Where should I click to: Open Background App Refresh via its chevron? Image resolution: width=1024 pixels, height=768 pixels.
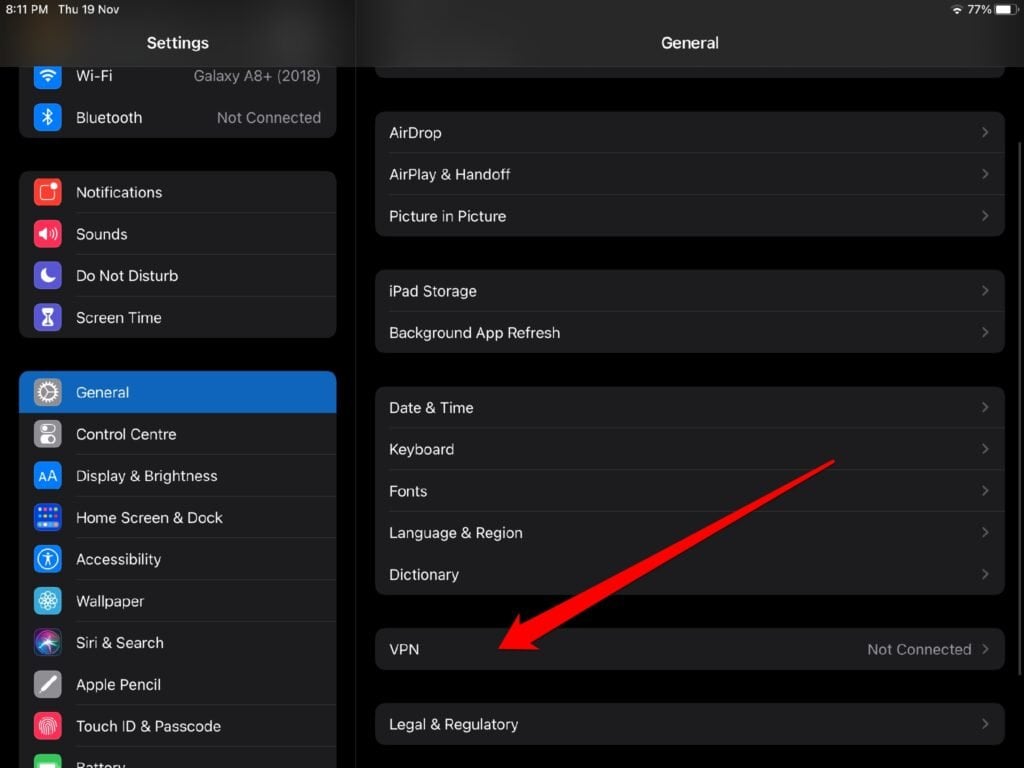(985, 332)
